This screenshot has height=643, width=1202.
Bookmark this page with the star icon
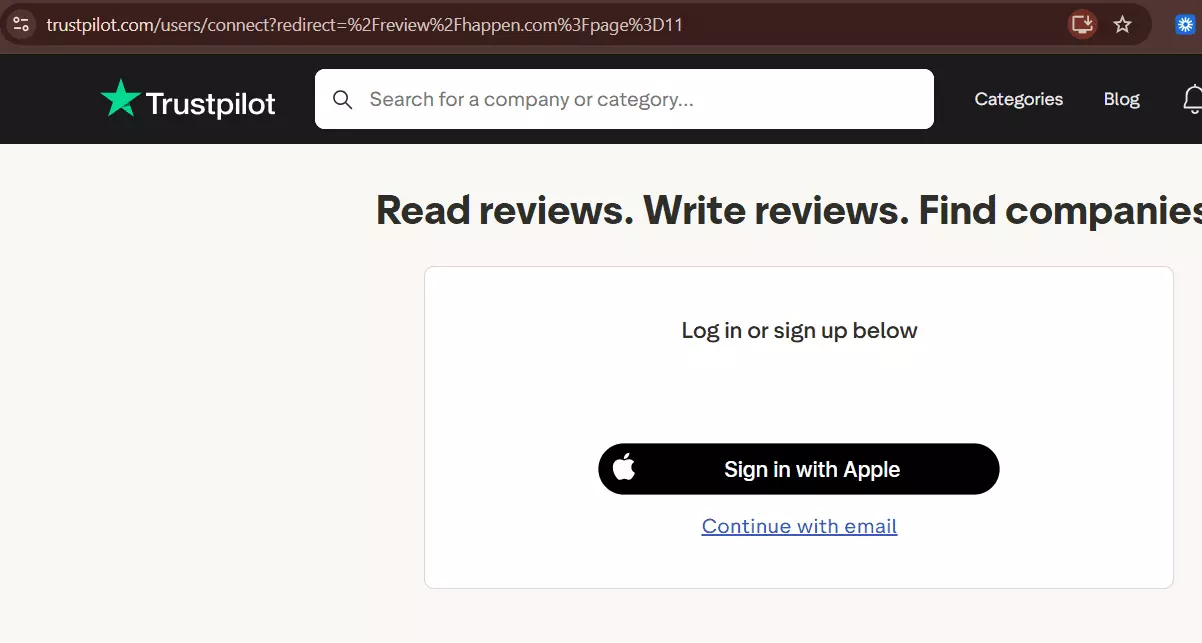tap(1123, 24)
